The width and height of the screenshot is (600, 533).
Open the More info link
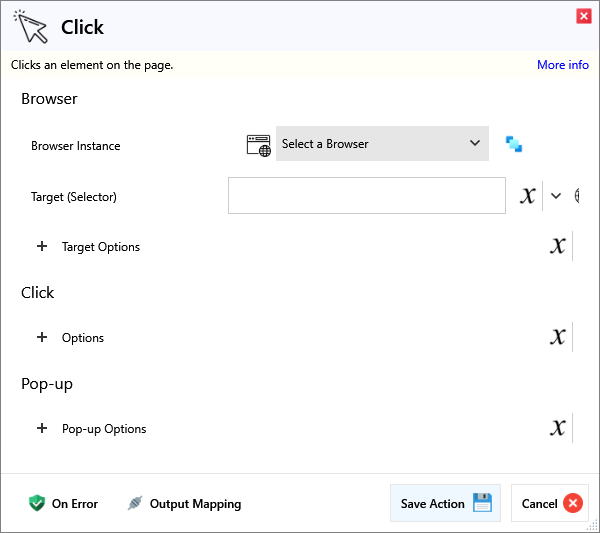point(562,65)
